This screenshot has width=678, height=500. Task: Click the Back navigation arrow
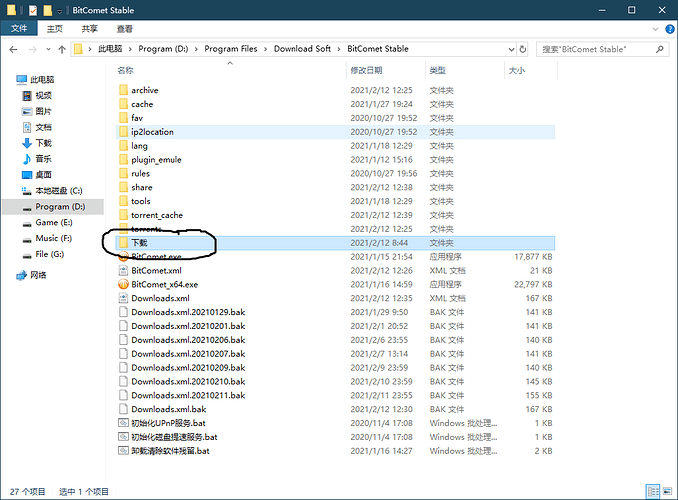point(11,48)
